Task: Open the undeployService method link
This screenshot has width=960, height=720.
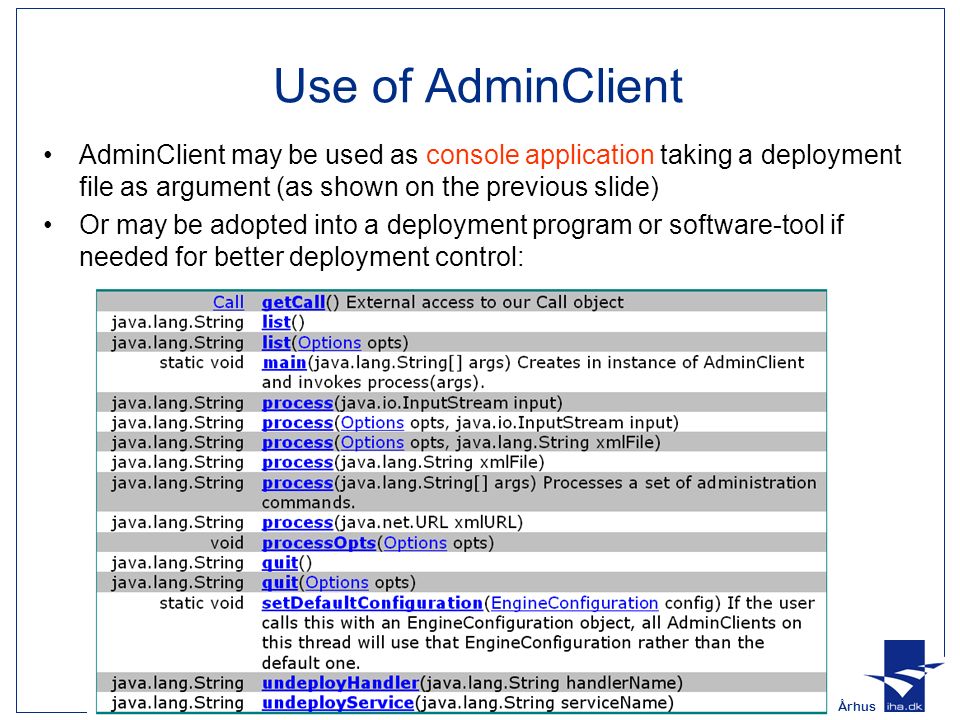Action: click(338, 703)
